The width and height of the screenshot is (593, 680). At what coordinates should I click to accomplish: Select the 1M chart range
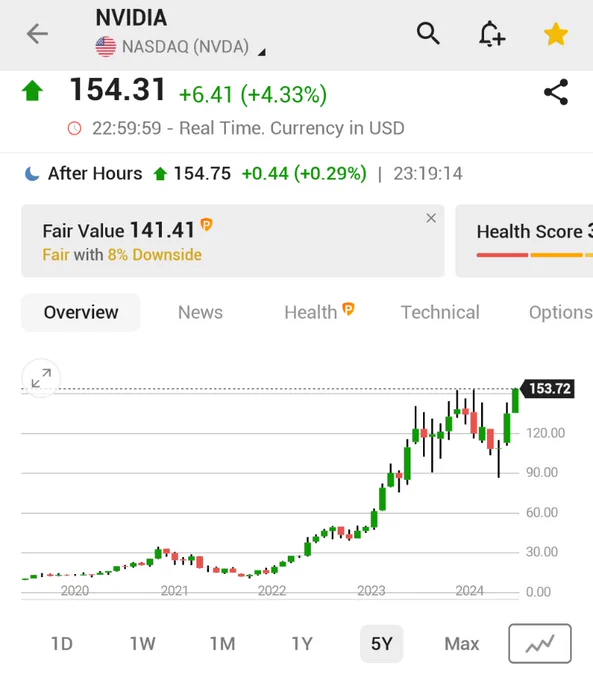pos(223,644)
